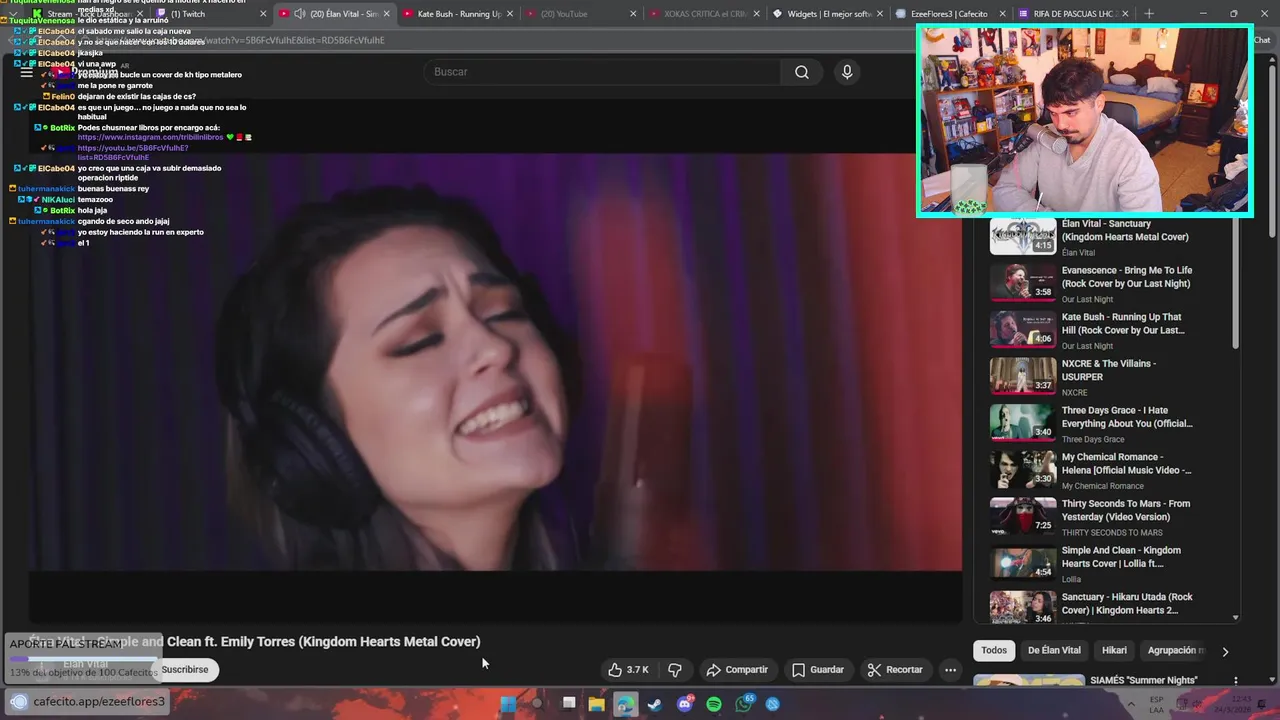This screenshot has width=1280, height=720.
Task: Close the Élan Vital tab
Action: click(387, 14)
